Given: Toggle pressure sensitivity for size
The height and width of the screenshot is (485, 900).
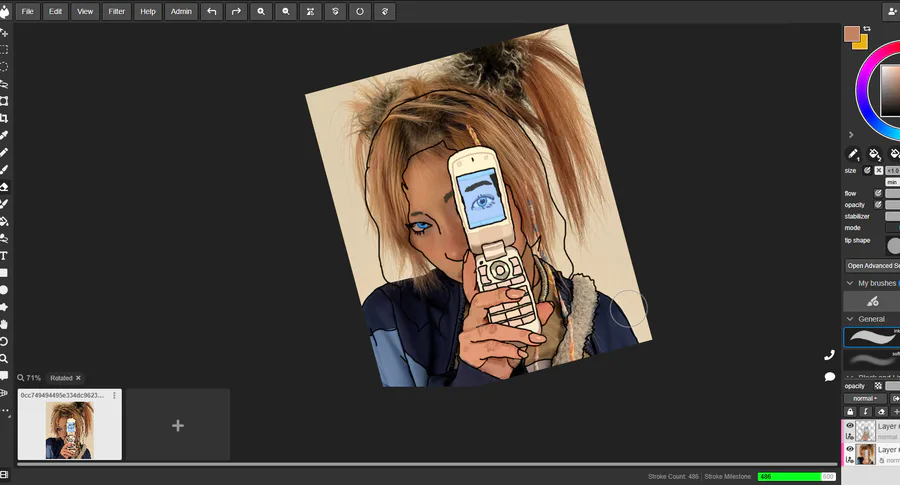Looking at the screenshot, I should [x=867, y=170].
